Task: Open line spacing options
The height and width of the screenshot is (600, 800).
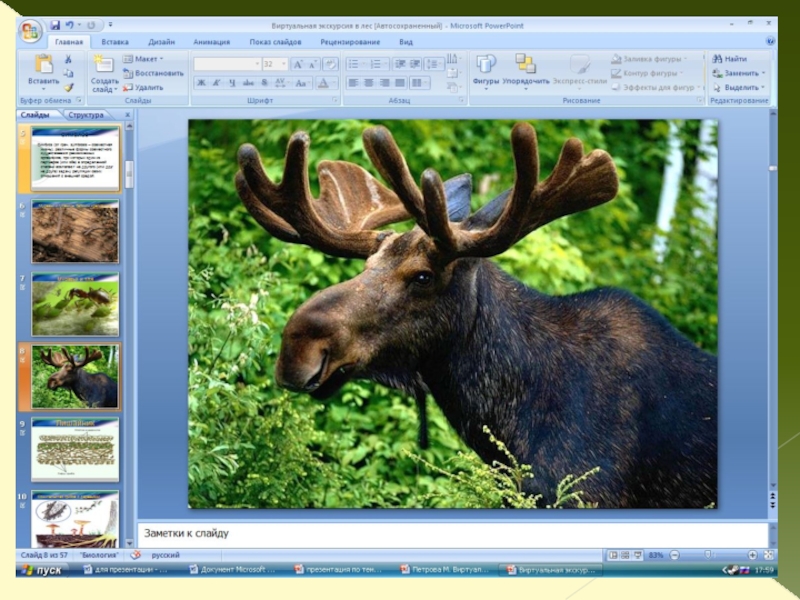Action: click(x=434, y=64)
